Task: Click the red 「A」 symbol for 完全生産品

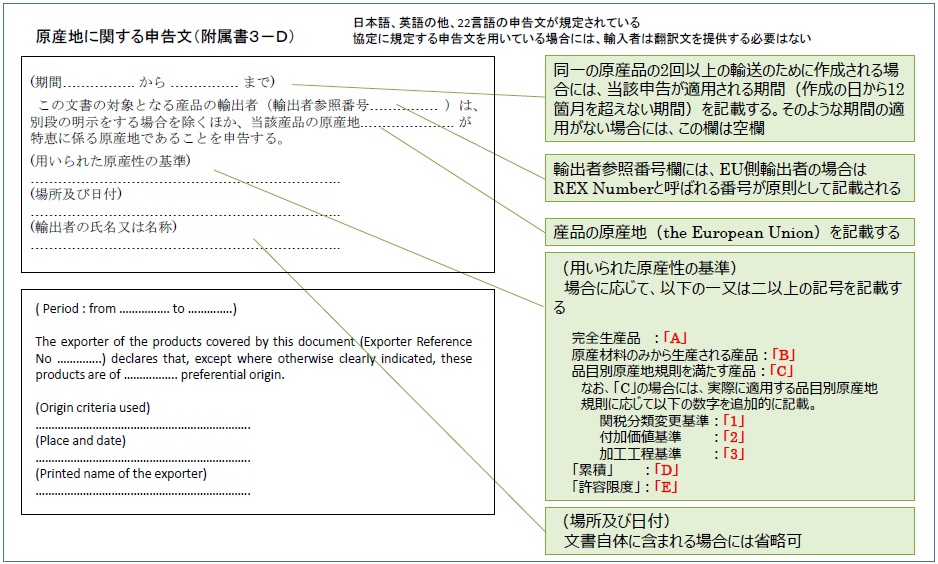Action: click(x=678, y=337)
